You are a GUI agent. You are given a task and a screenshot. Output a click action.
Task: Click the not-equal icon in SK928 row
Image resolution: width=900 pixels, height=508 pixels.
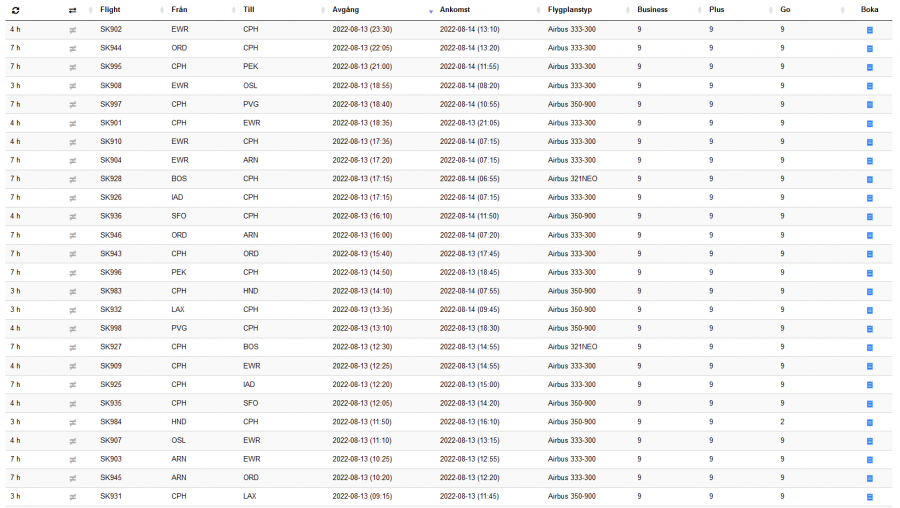[72, 179]
